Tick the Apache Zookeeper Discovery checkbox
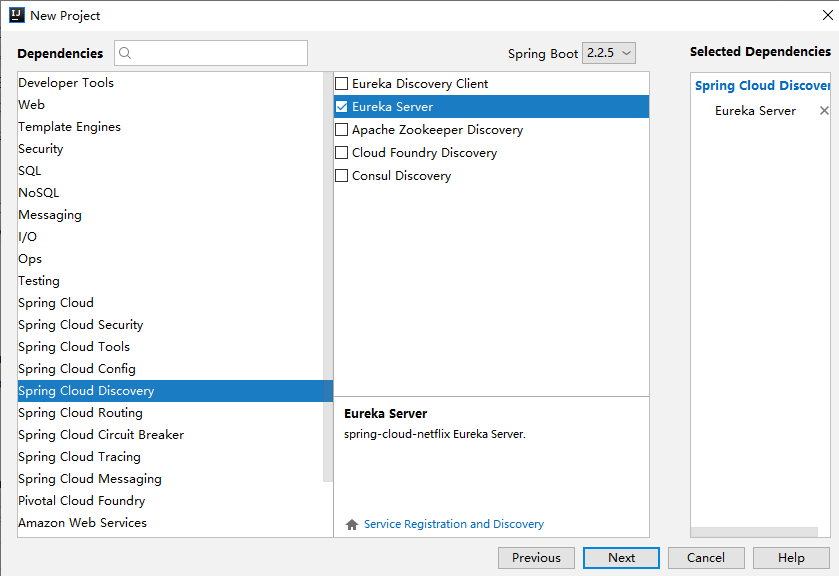The width and height of the screenshot is (839, 576). [342, 130]
